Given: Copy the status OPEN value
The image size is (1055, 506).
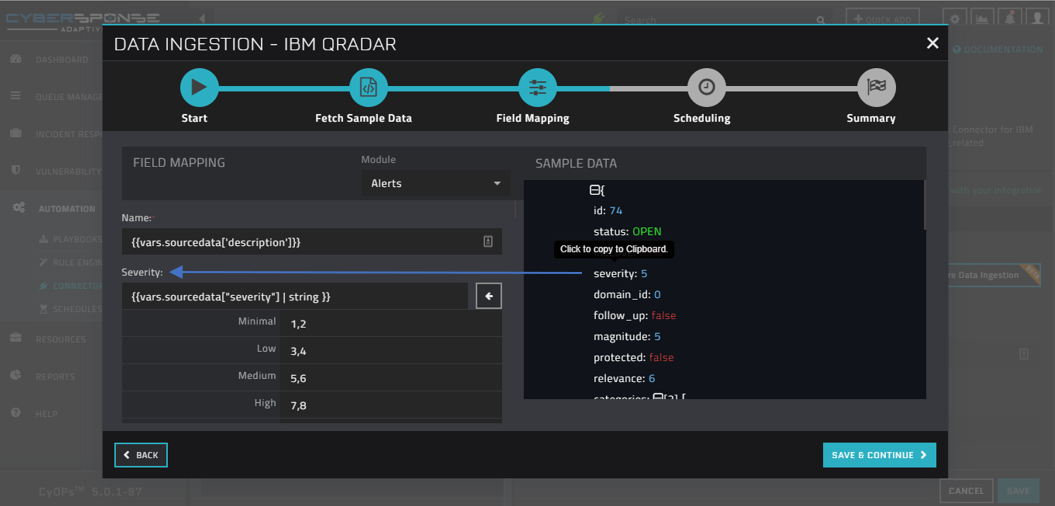Looking at the screenshot, I should tap(646, 232).
